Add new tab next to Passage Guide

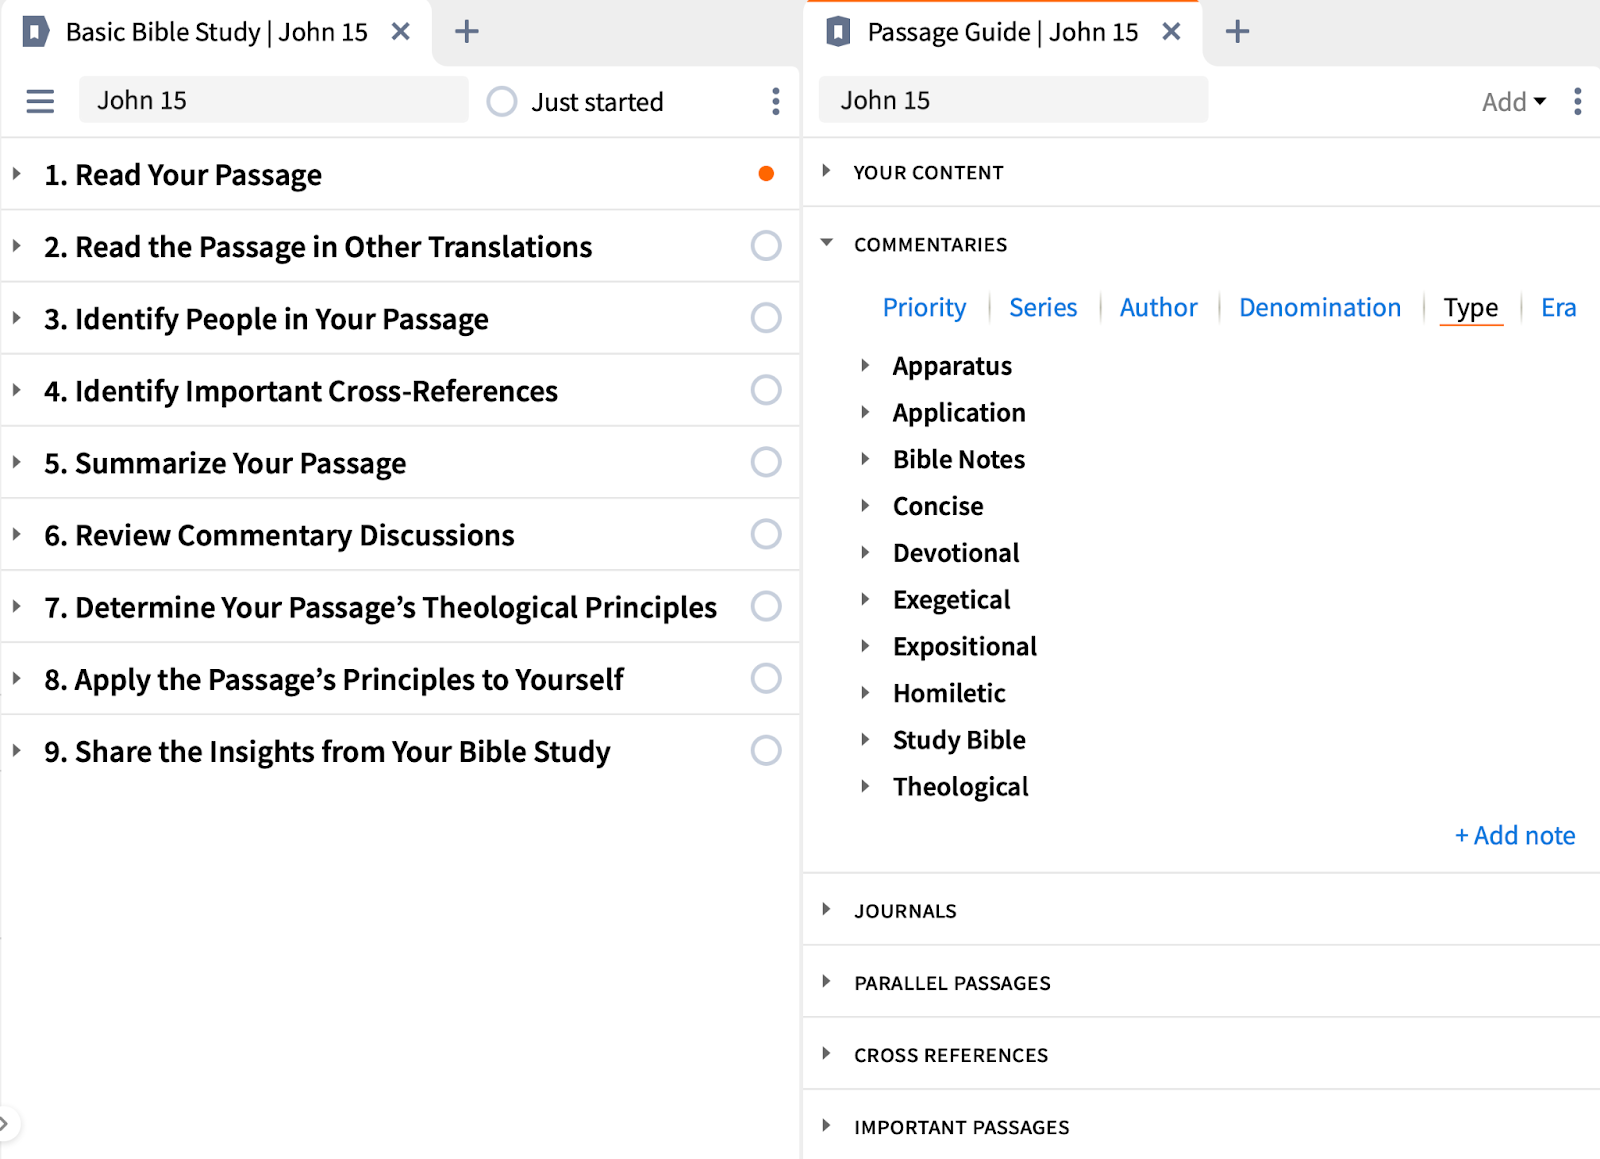pyautogui.click(x=1237, y=32)
